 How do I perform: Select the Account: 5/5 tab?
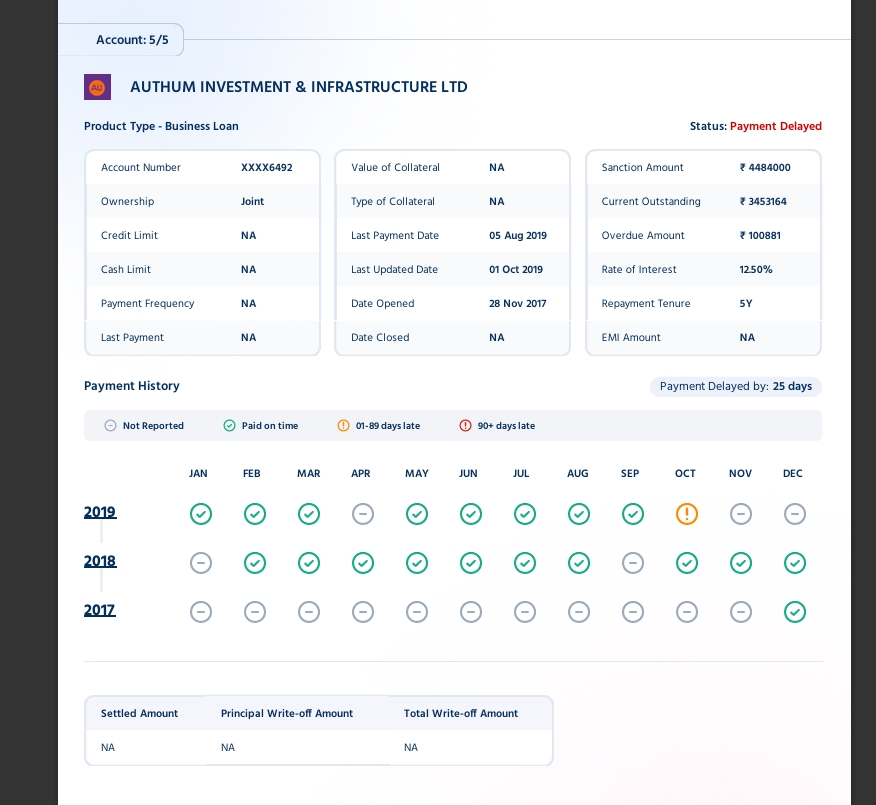[132, 40]
